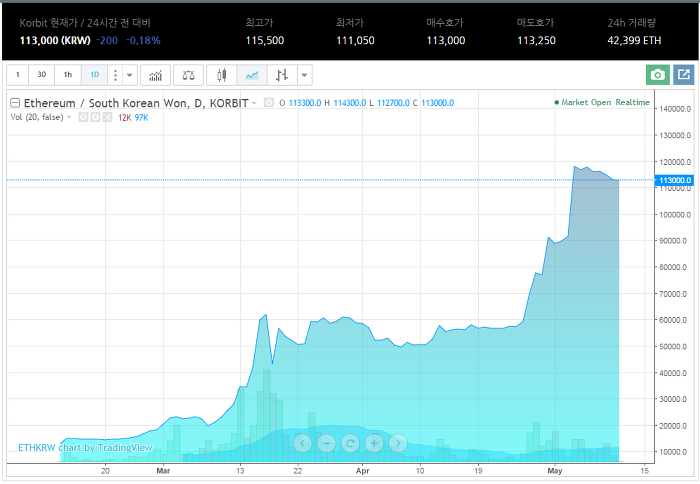This screenshot has width=700, height=484.
Task: Toggle visibility eye of Ethereum series
Action: point(269,103)
